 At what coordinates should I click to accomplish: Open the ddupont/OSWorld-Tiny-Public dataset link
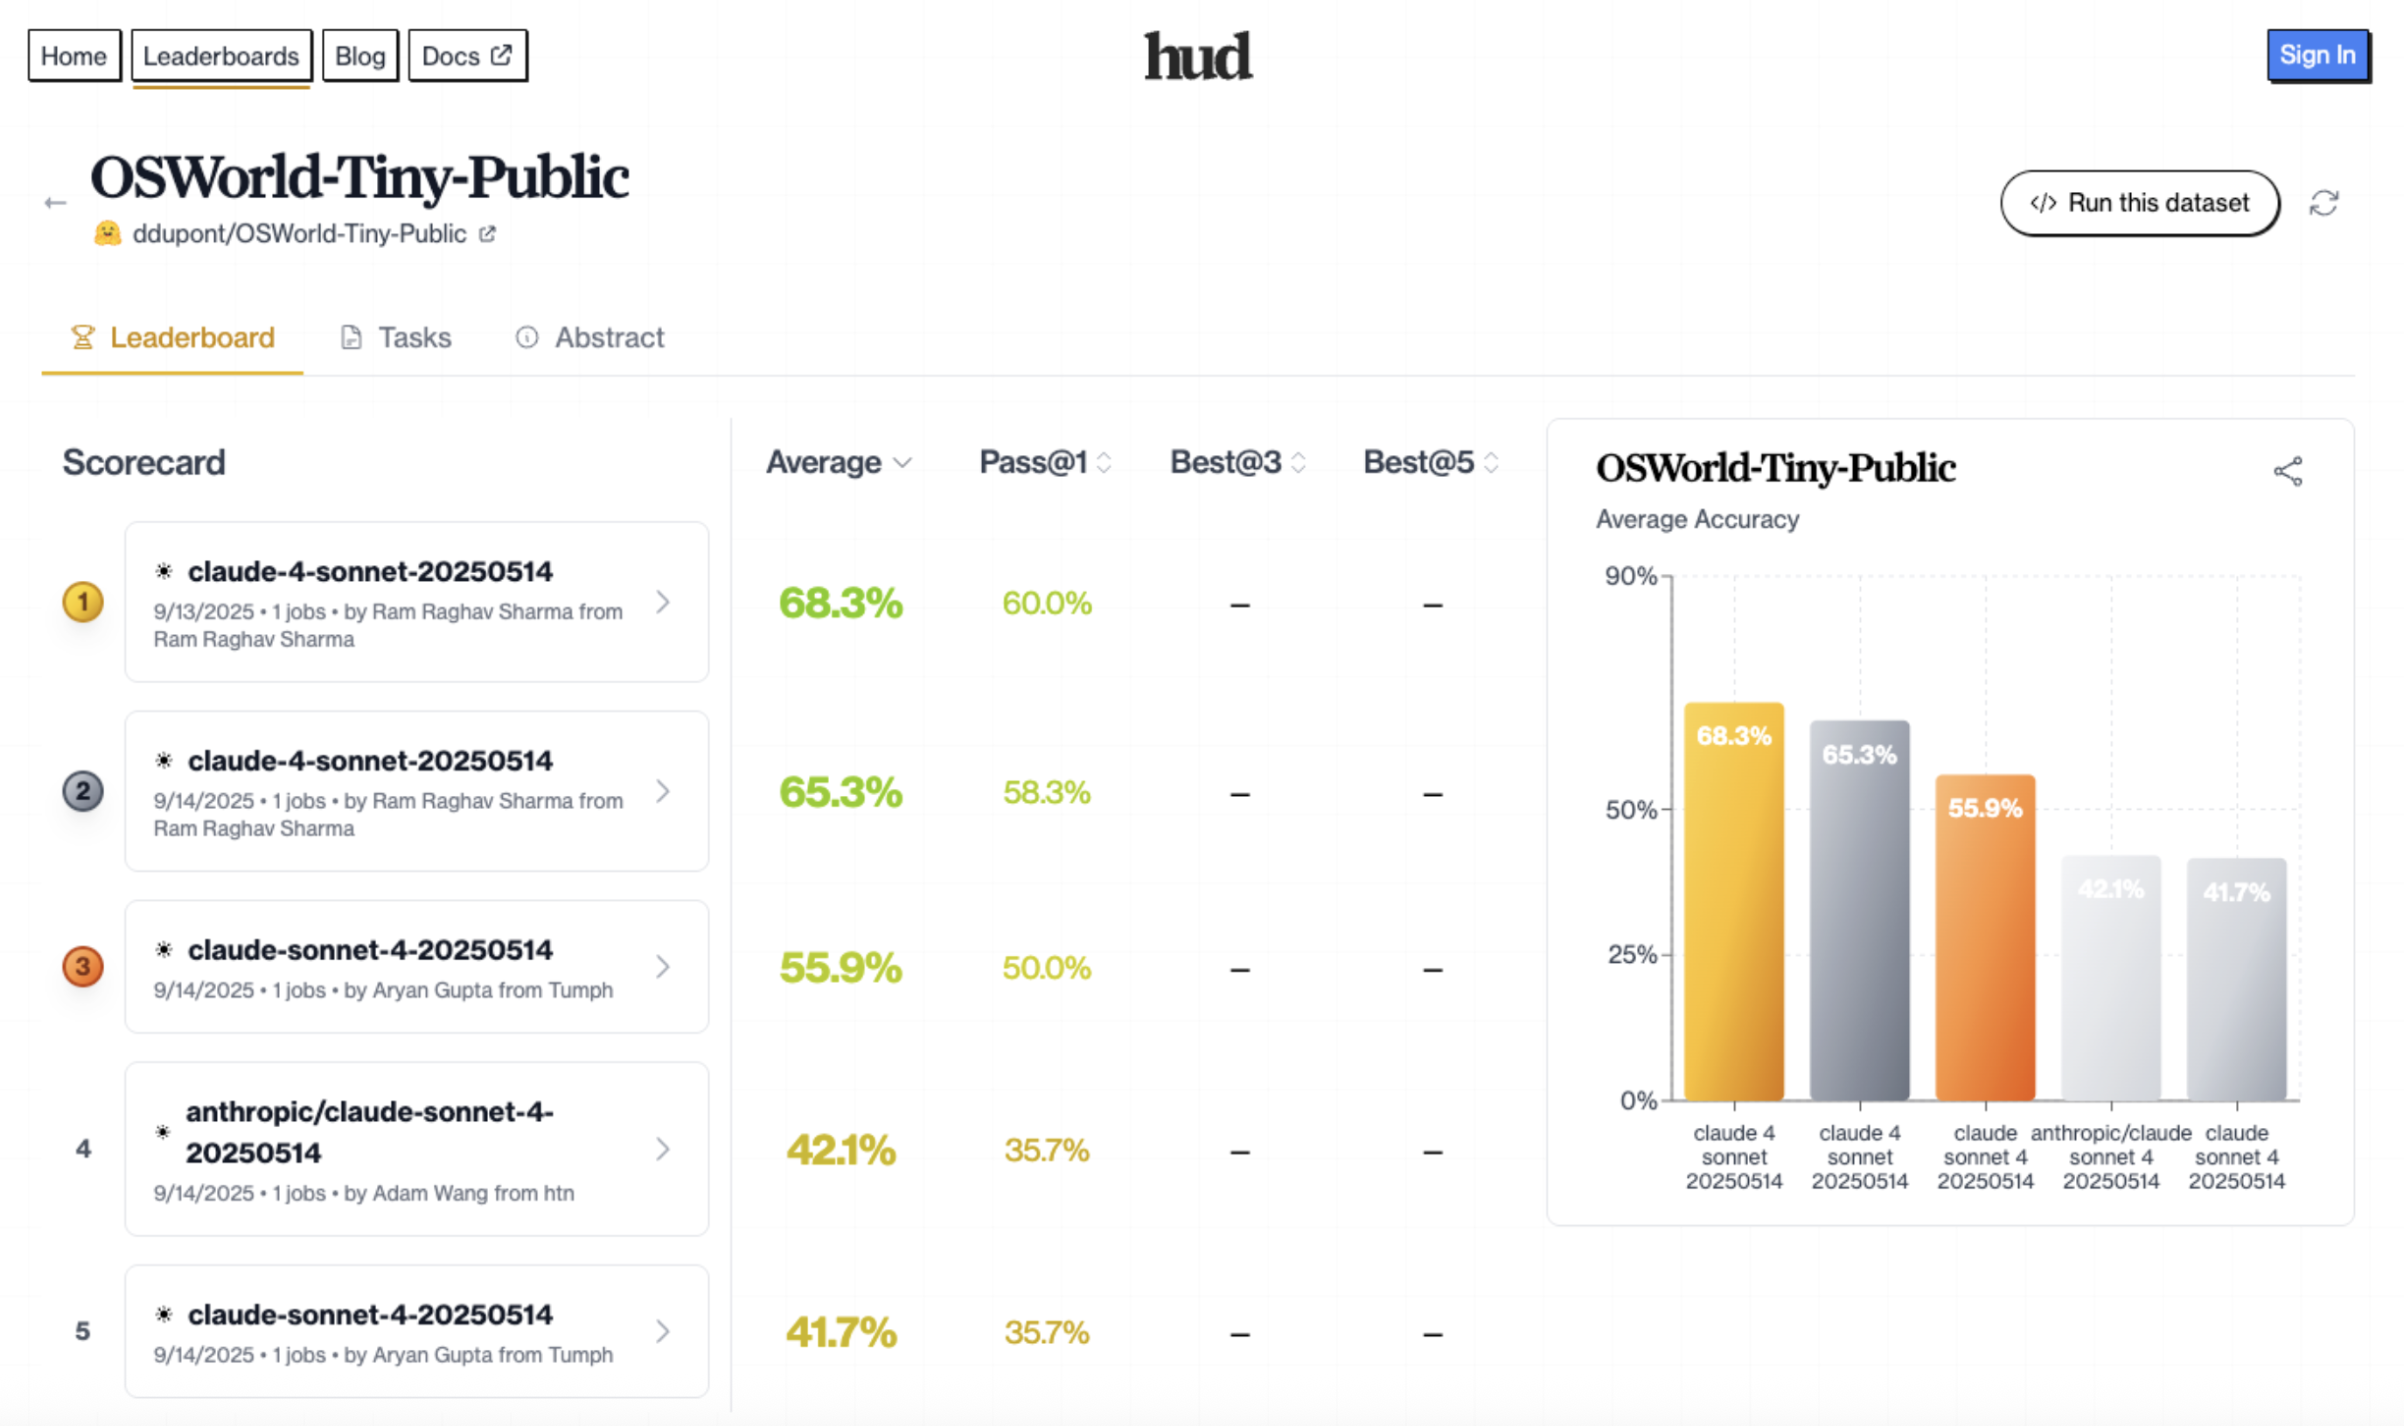300,233
